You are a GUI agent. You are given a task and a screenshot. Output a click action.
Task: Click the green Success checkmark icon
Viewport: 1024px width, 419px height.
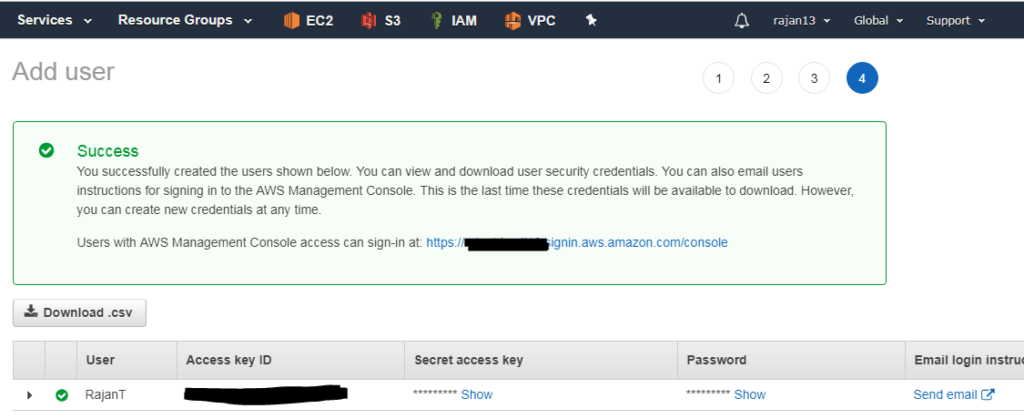pyautogui.click(x=46, y=151)
